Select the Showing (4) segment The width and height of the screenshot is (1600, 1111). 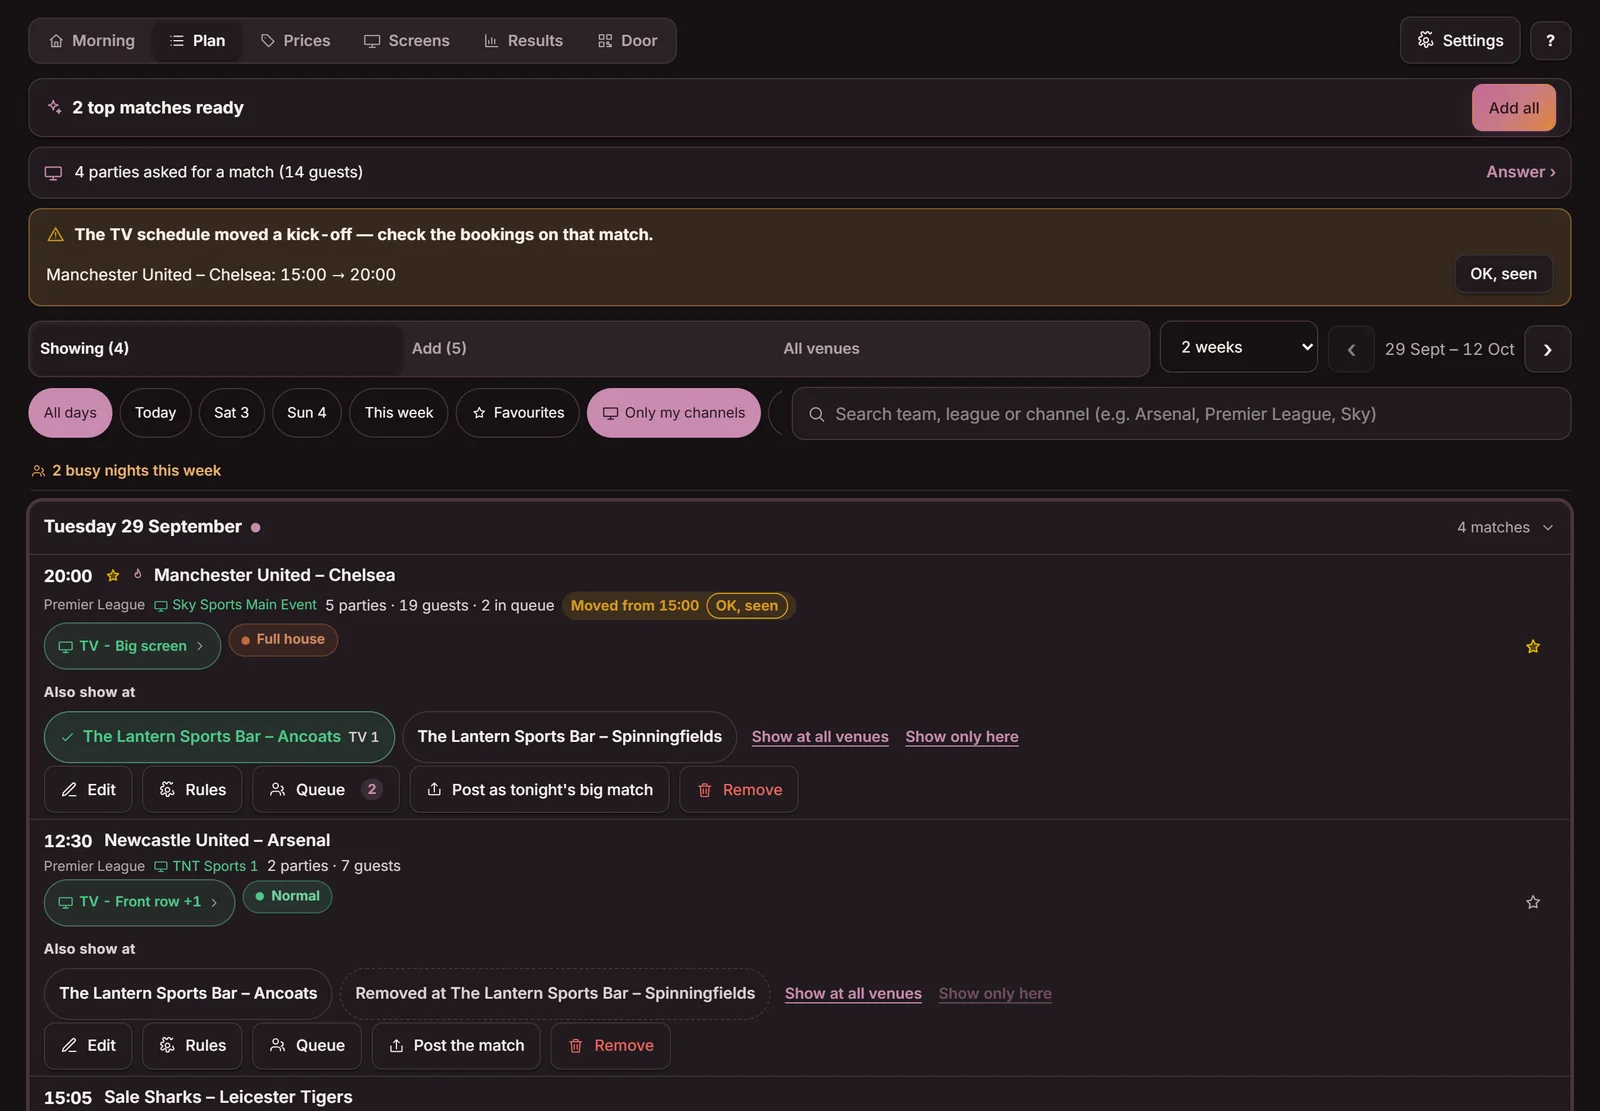coord(216,348)
